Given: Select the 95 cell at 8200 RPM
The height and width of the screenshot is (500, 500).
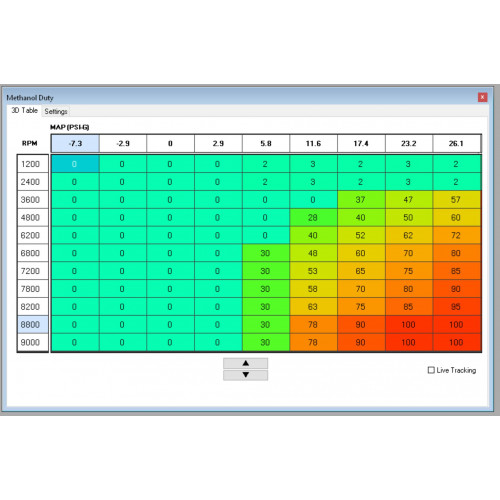Looking at the screenshot, I should [x=456, y=307].
